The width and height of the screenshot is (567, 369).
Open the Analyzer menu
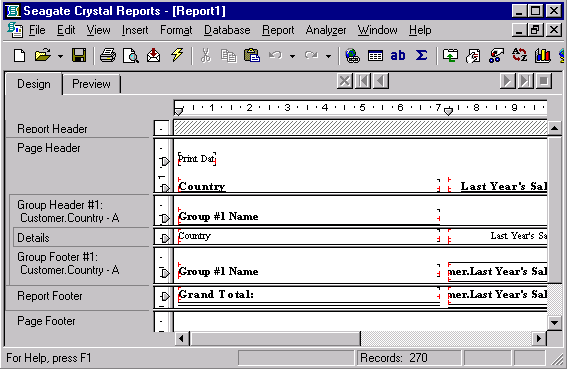click(x=326, y=30)
